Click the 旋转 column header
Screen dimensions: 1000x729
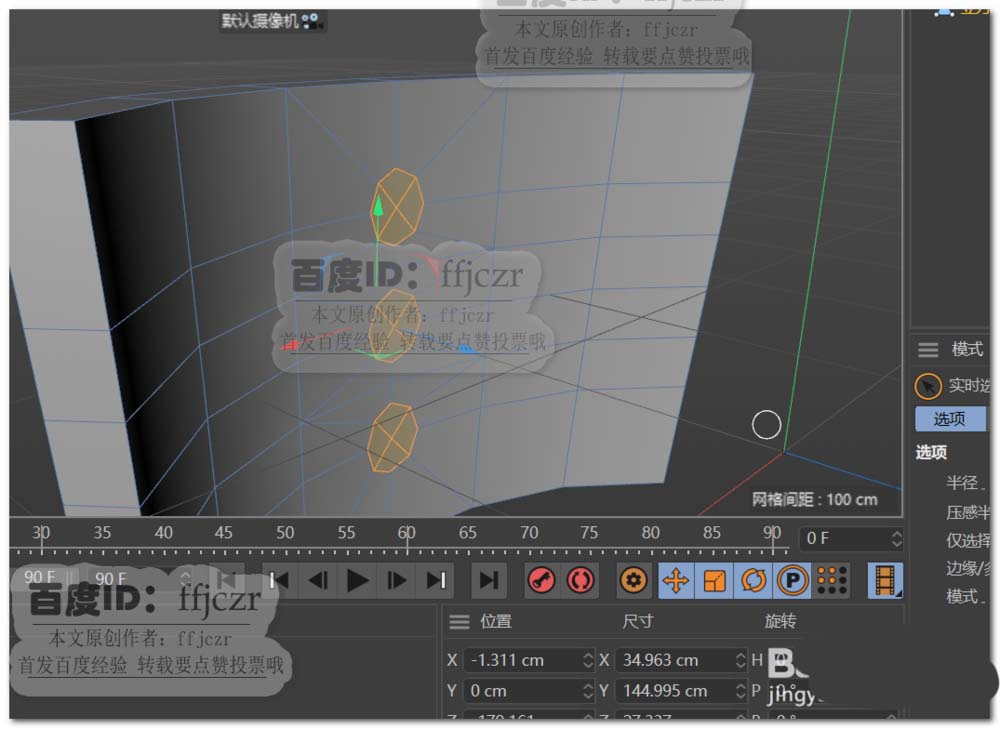[781, 621]
